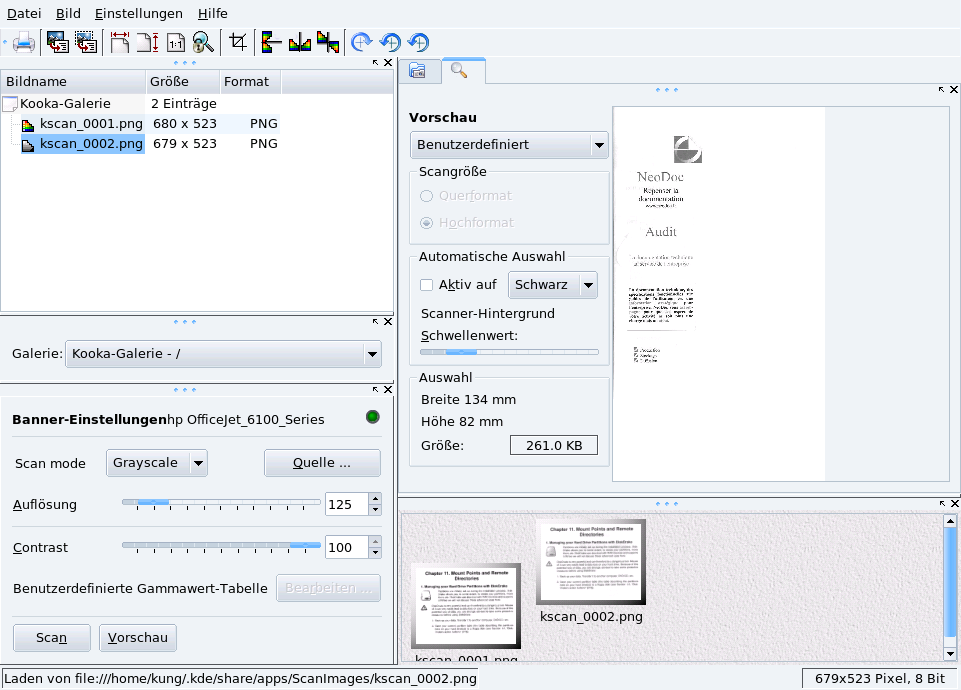The width and height of the screenshot is (961, 690).
Task: Open the Einstellungen menu
Action: click(139, 14)
